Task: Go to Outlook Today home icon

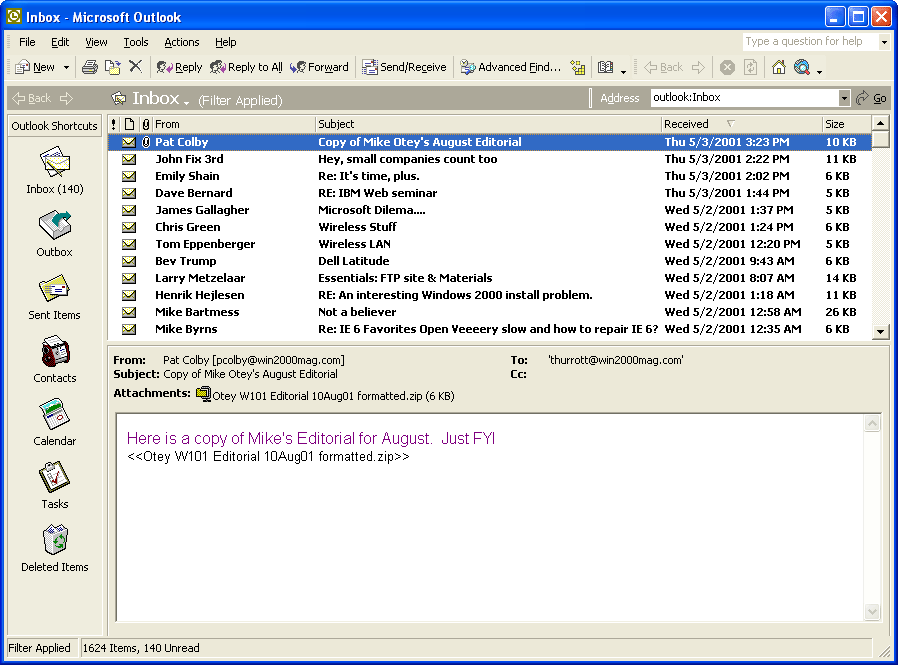Action: [778, 67]
